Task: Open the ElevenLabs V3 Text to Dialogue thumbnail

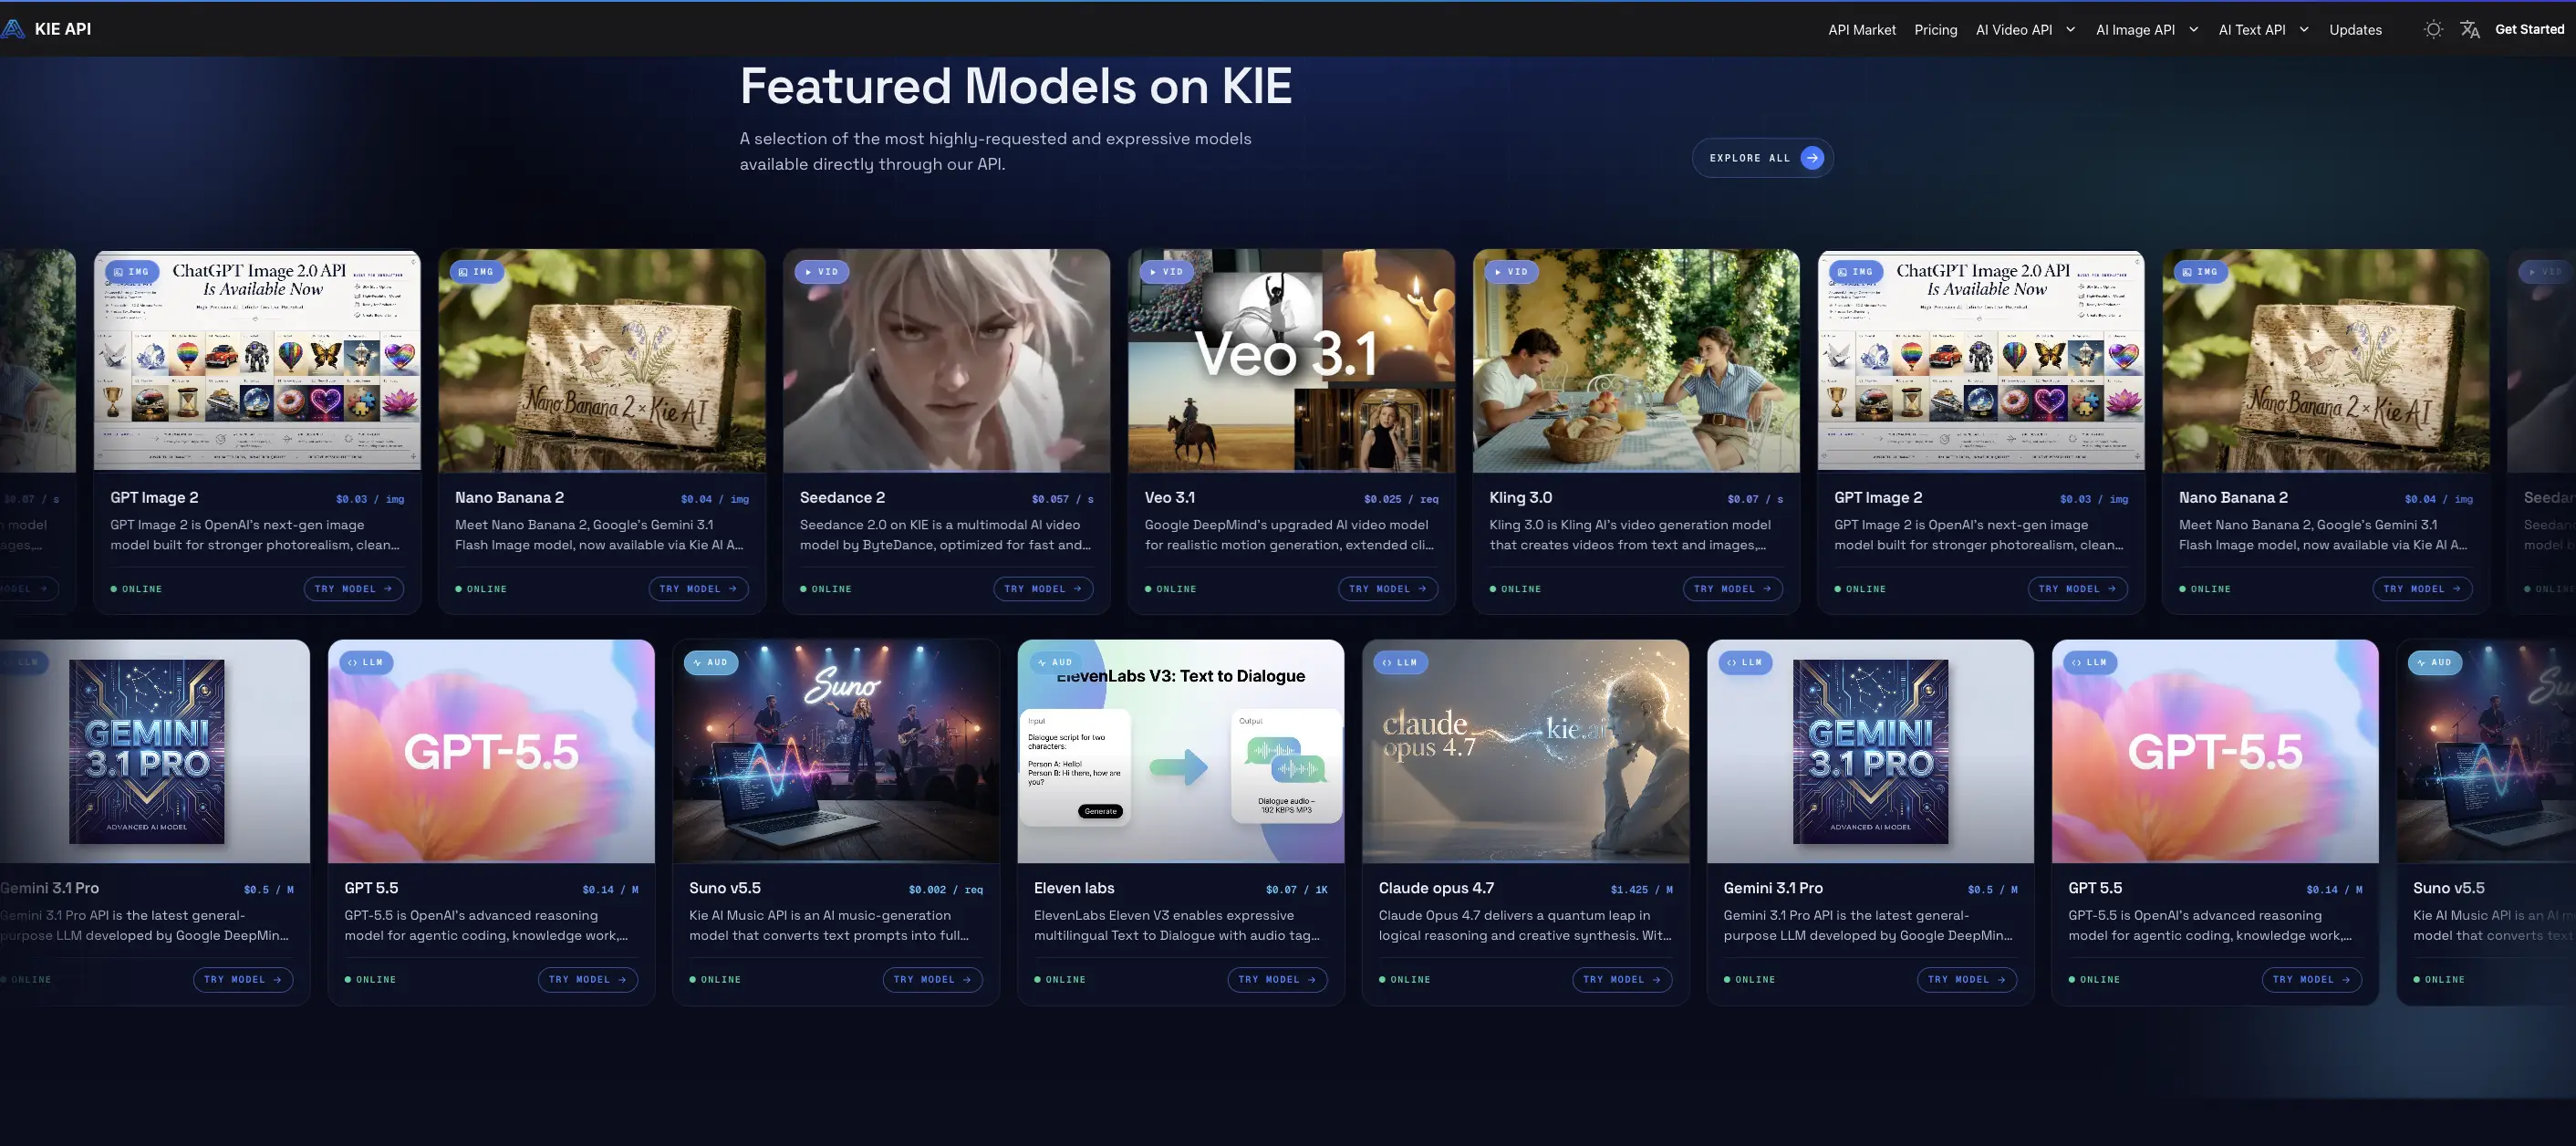Action: (1180, 751)
